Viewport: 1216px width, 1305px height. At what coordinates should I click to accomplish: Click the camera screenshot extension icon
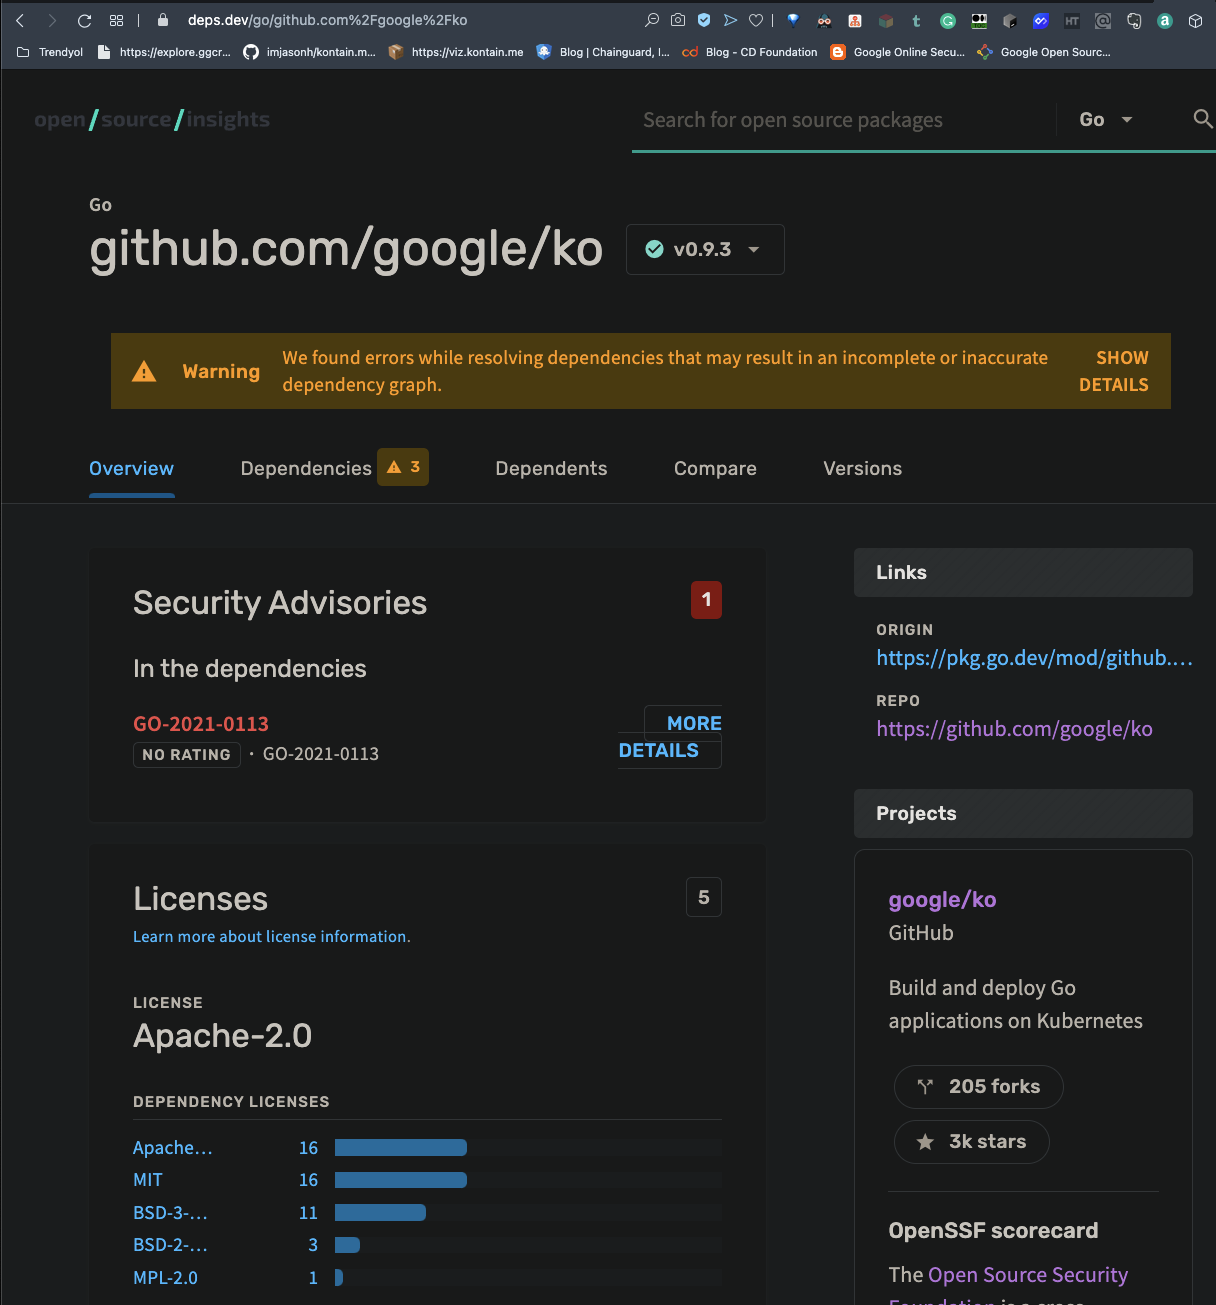click(x=679, y=20)
